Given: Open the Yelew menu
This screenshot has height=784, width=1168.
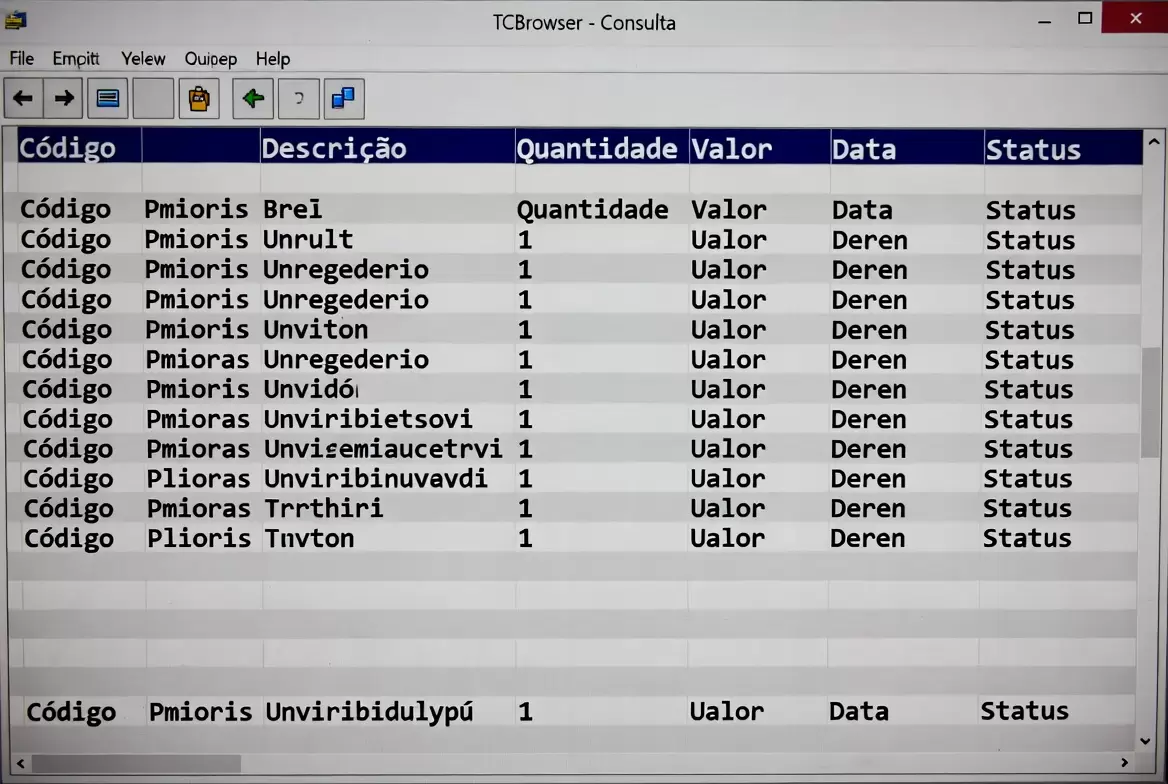Looking at the screenshot, I should 143,59.
